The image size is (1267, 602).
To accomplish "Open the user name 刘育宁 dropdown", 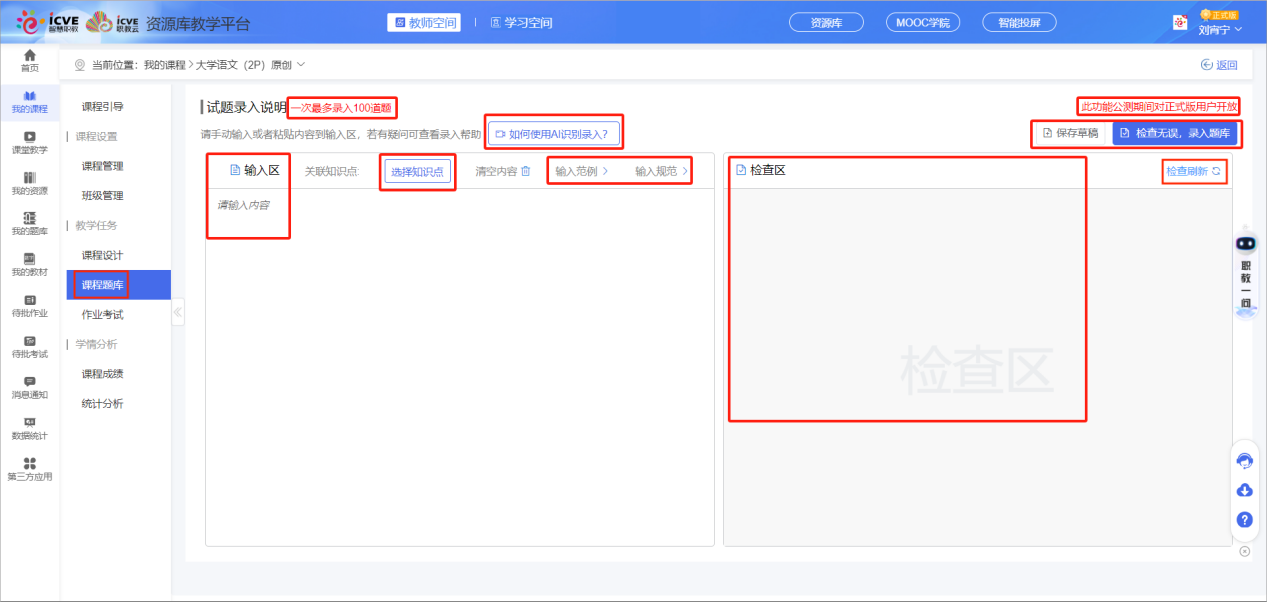I will point(1220,29).
